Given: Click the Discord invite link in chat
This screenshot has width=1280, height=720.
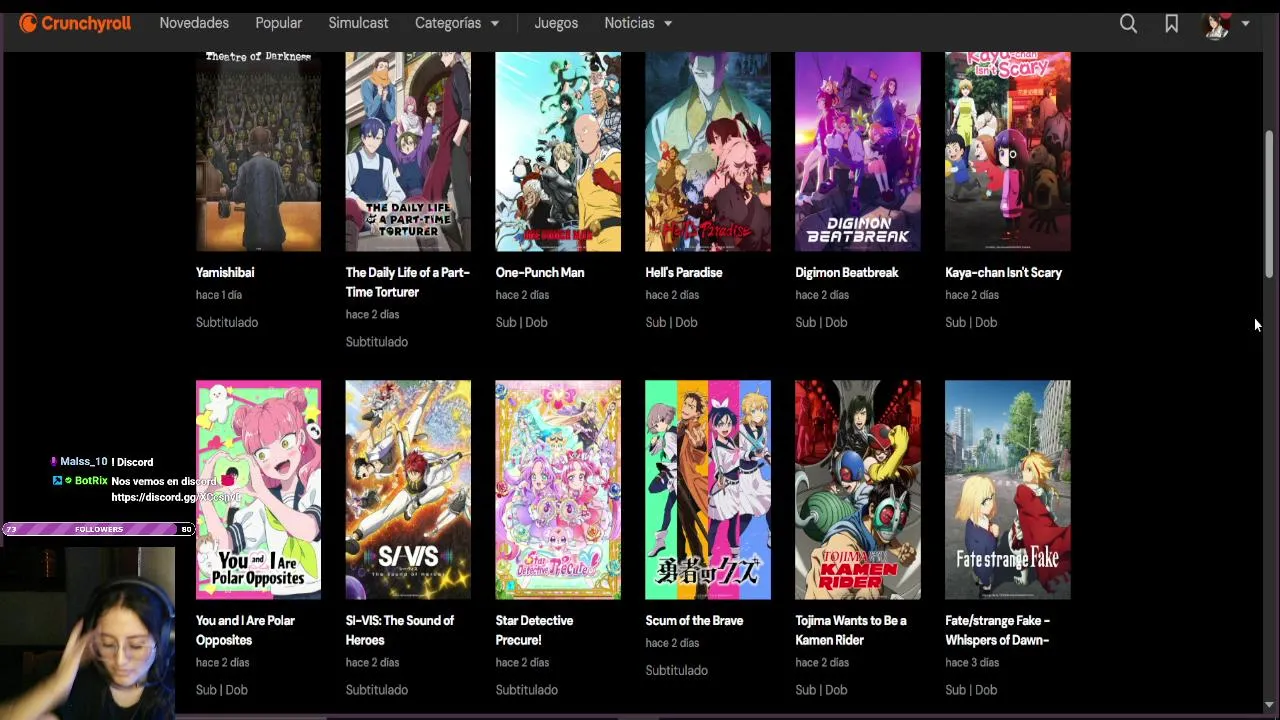Looking at the screenshot, I should point(176,497).
